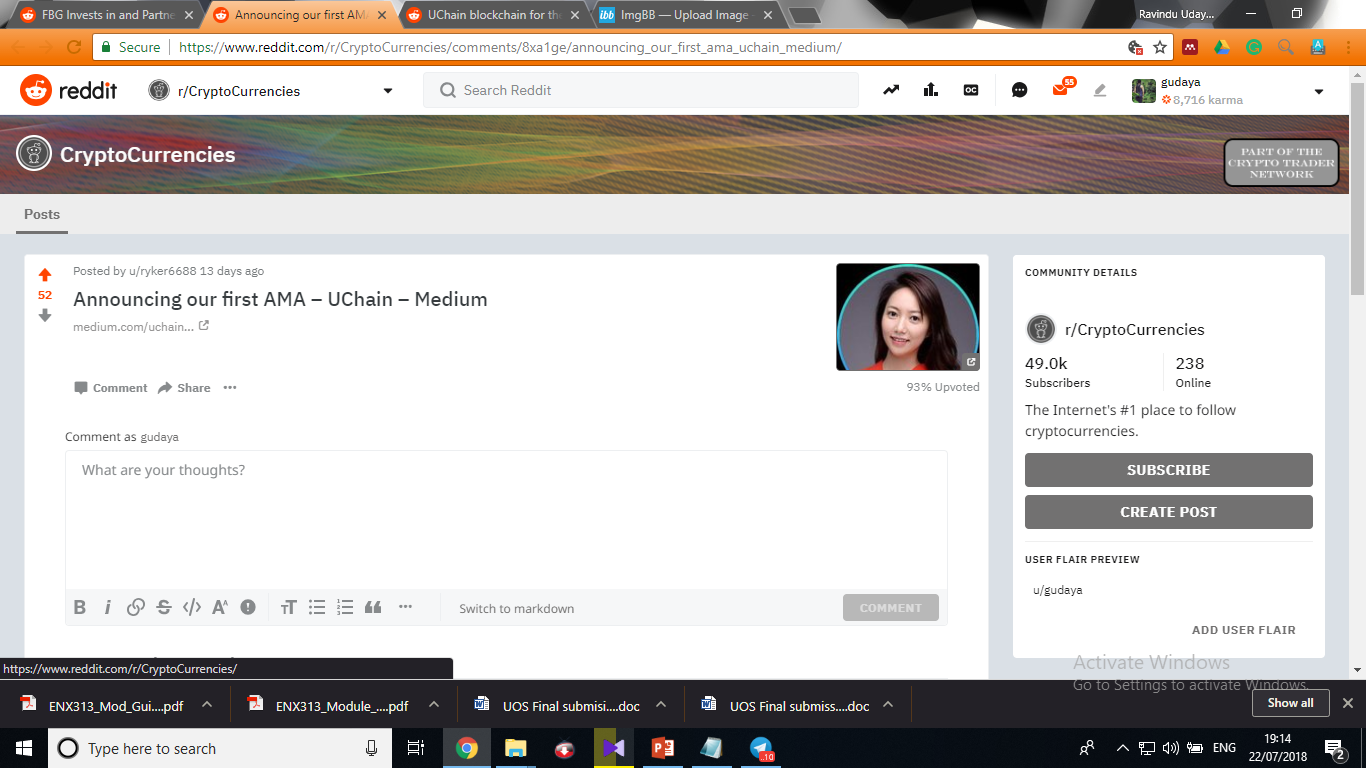Open Chrome's three-dot menu
The image size is (1366, 768).
tap(1349, 47)
